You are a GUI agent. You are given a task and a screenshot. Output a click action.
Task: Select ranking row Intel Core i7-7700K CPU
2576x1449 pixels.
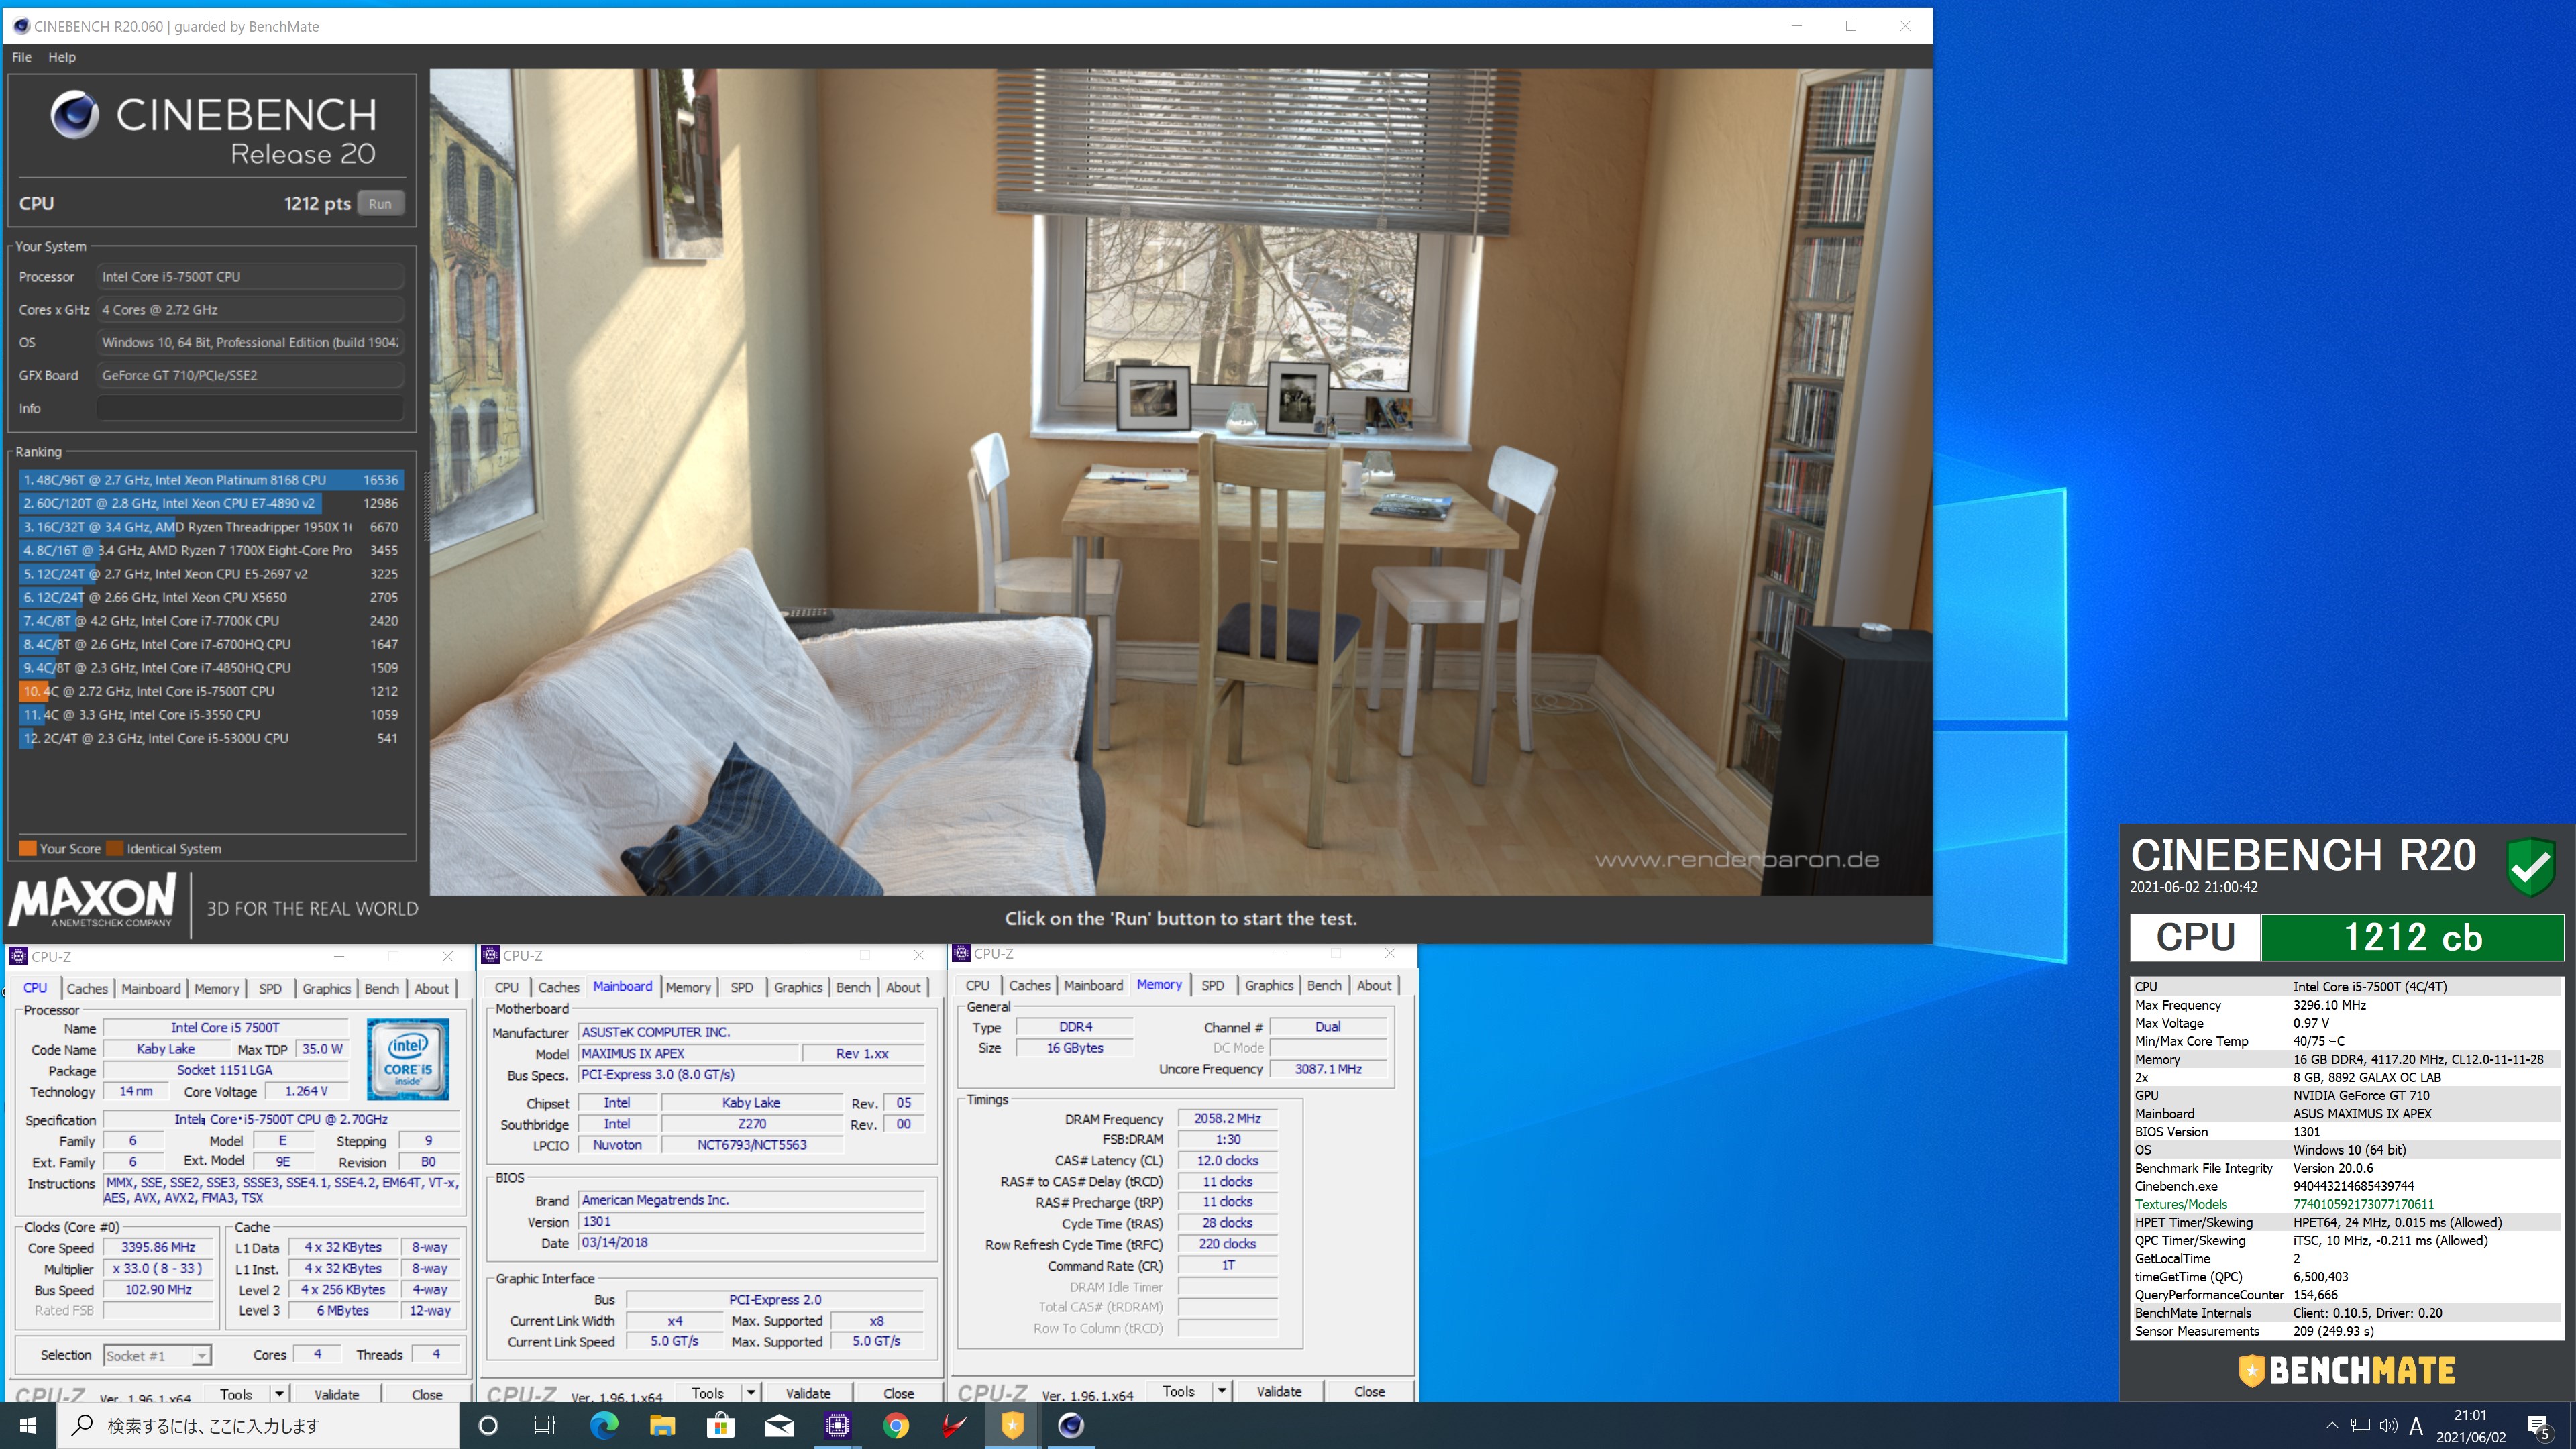(211, 621)
